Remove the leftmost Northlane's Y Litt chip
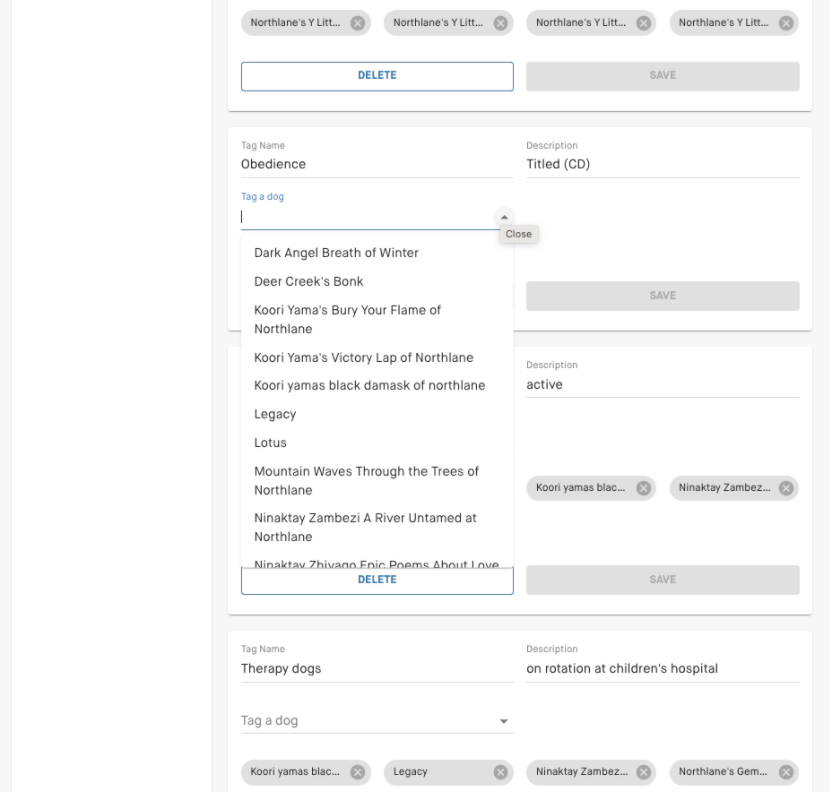830x792 pixels. click(x=357, y=23)
